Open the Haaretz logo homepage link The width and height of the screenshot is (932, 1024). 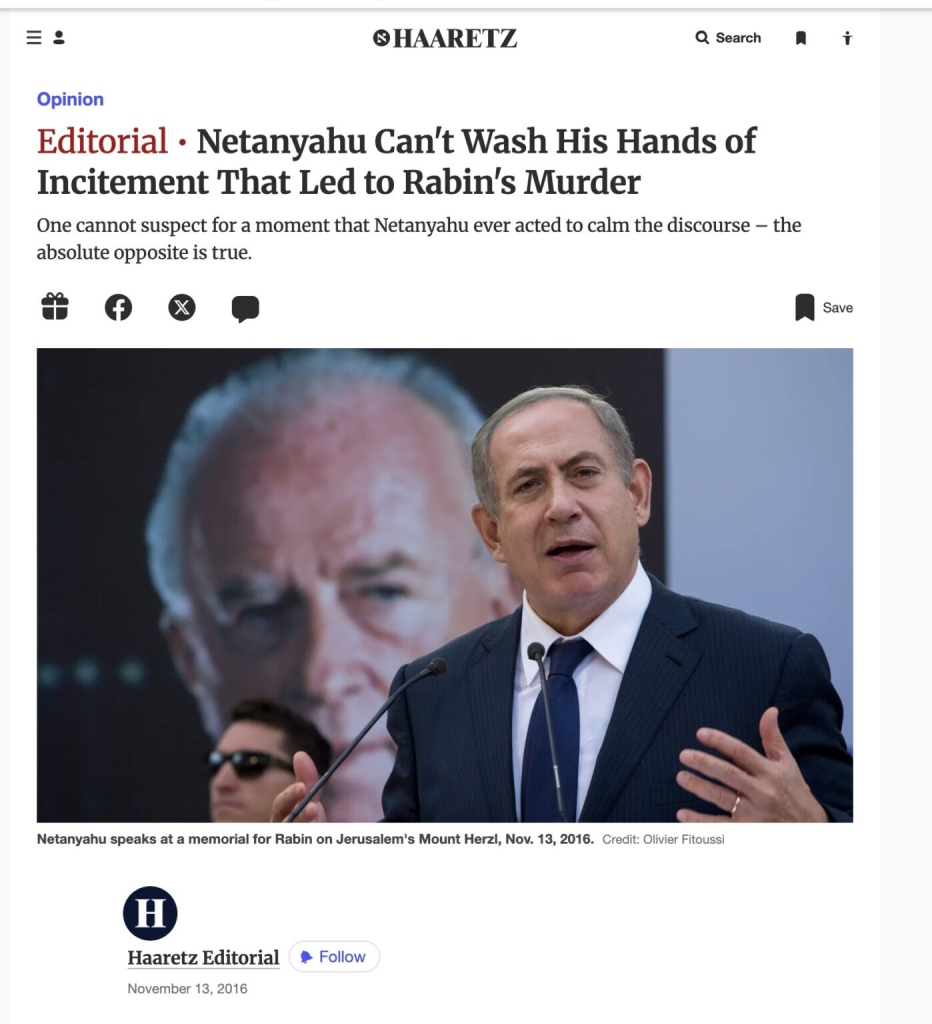point(445,39)
